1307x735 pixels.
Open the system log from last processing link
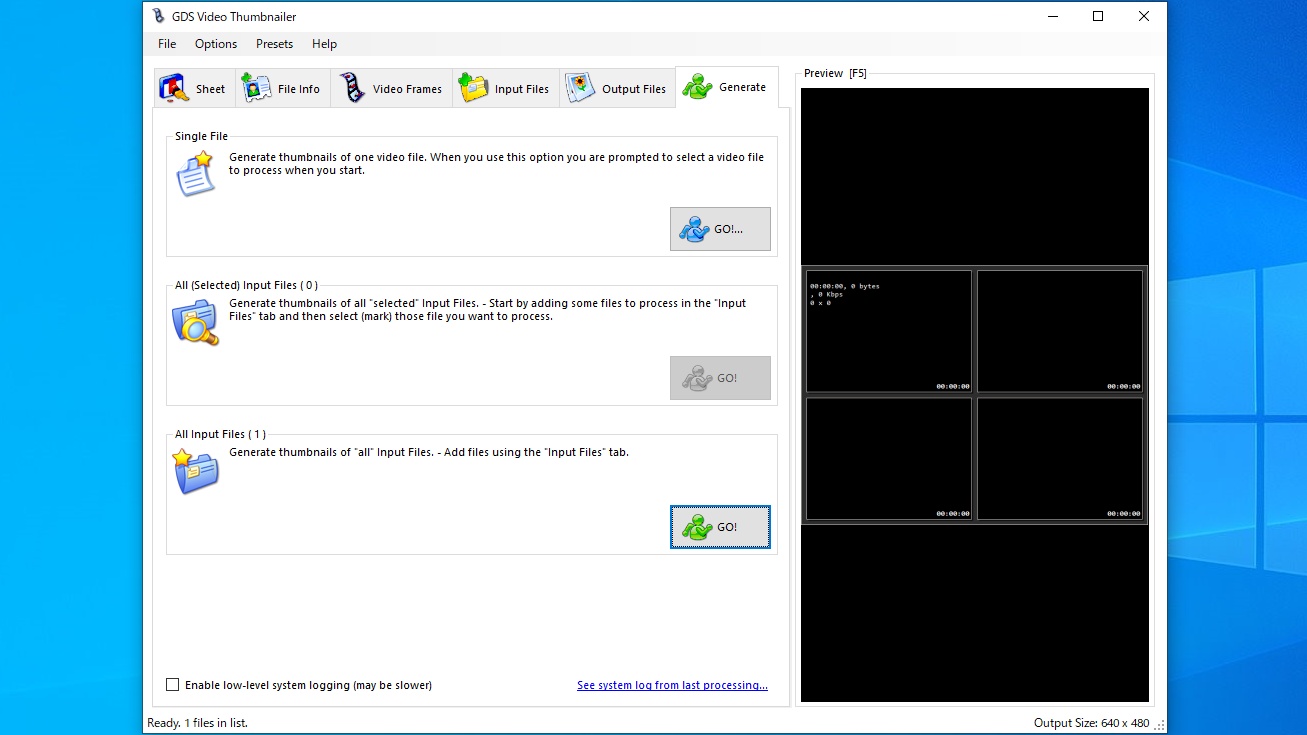(x=672, y=685)
